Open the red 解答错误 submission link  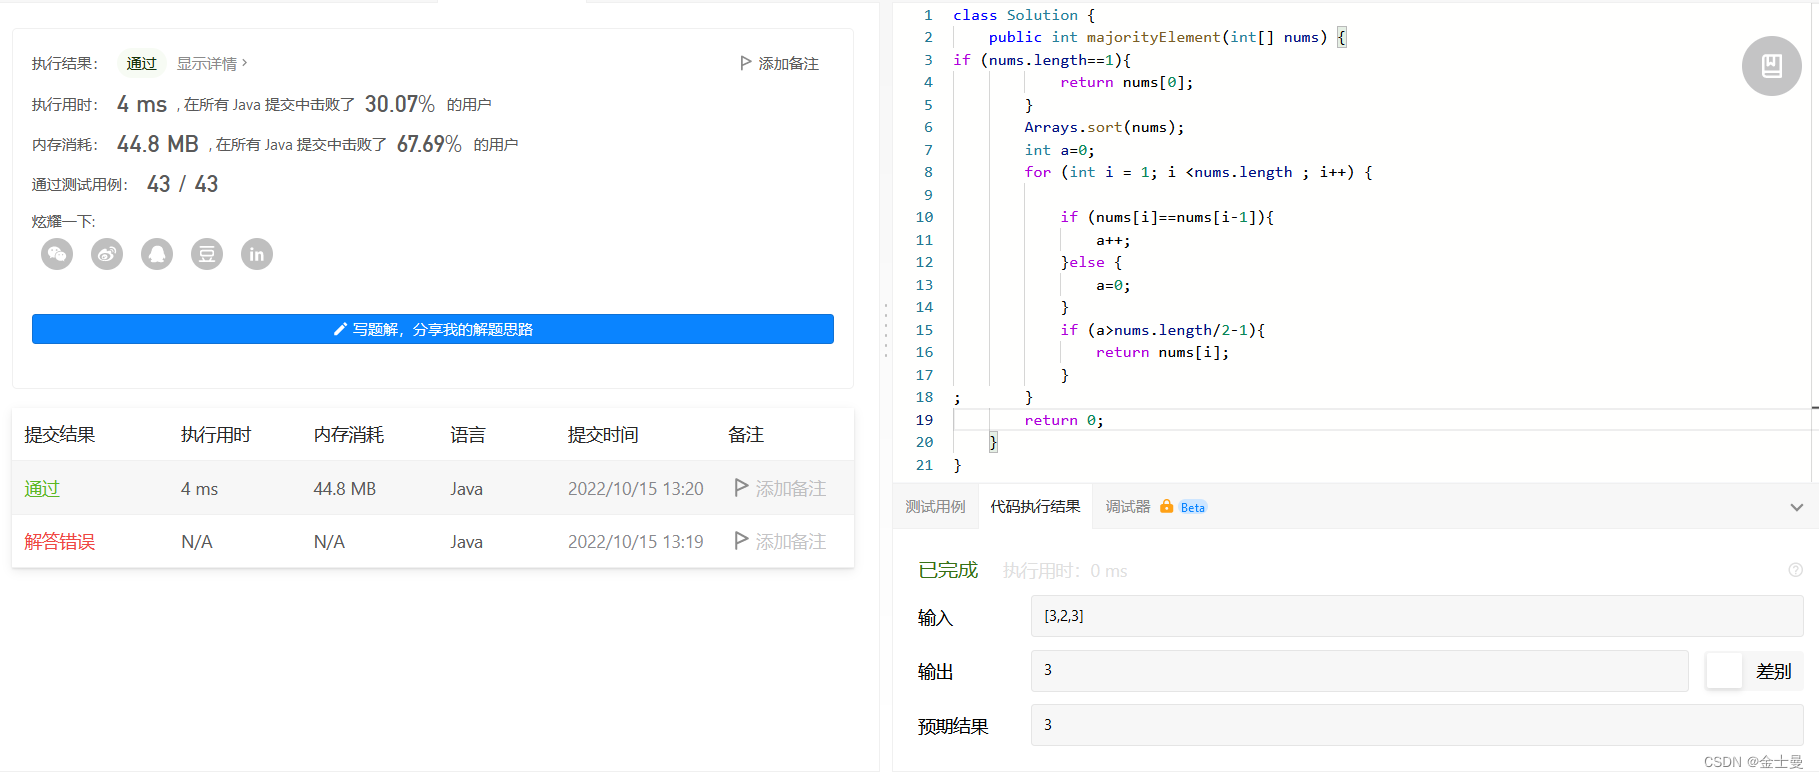coord(60,541)
